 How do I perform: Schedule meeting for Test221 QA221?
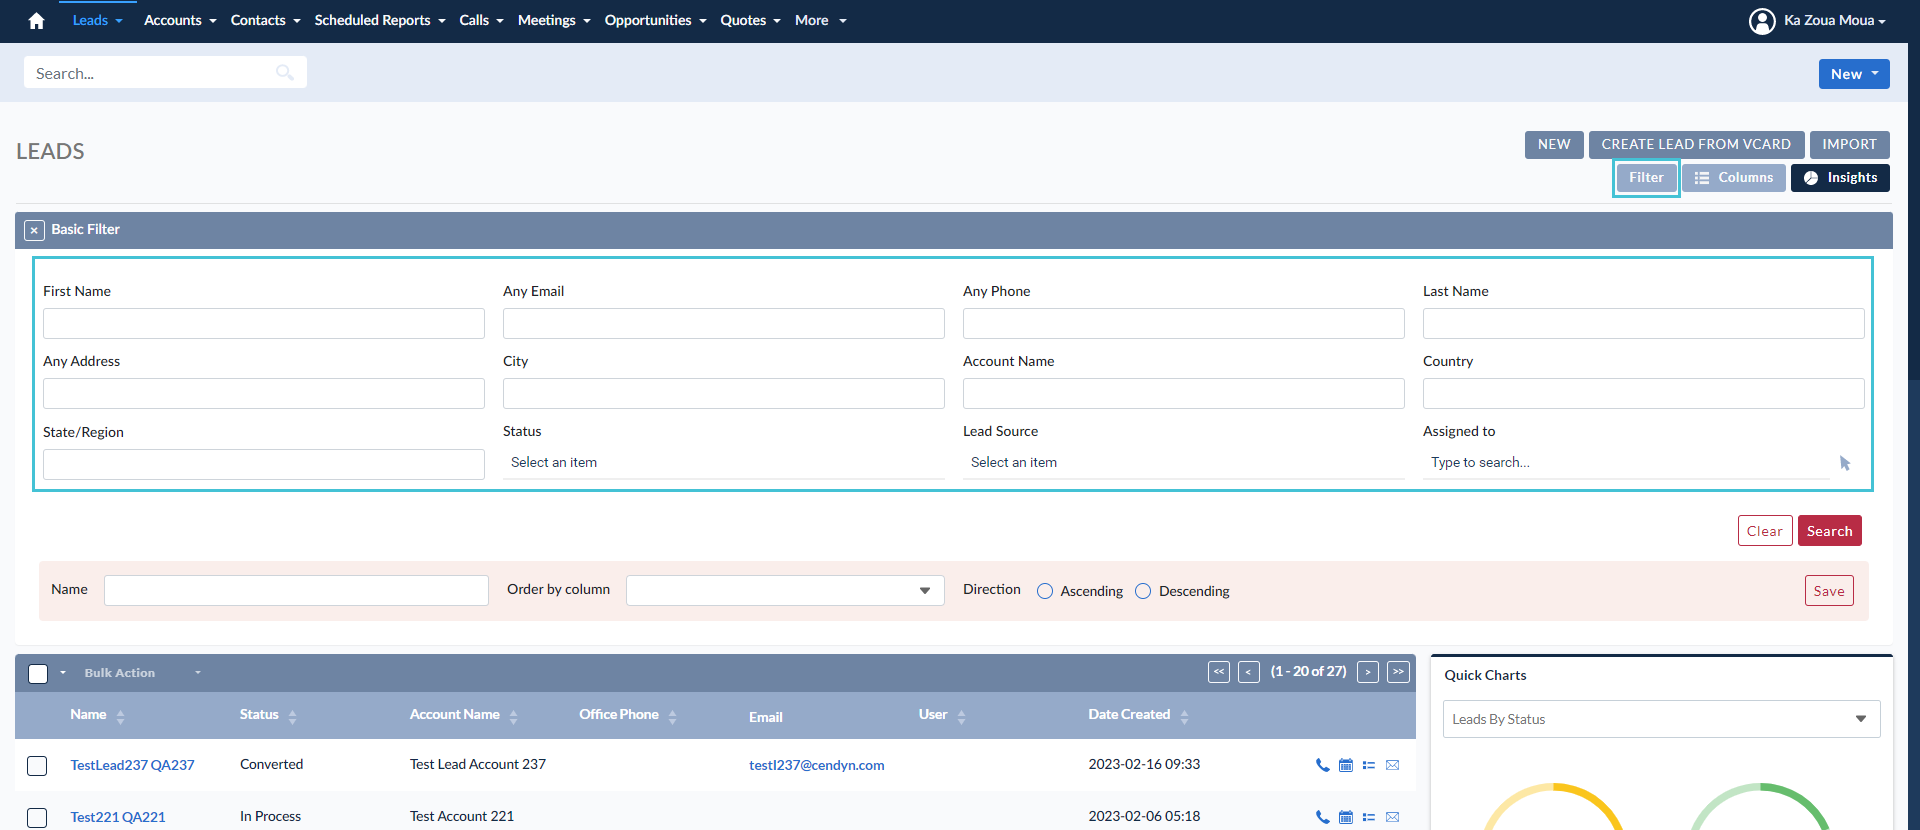click(x=1346, y=817)
